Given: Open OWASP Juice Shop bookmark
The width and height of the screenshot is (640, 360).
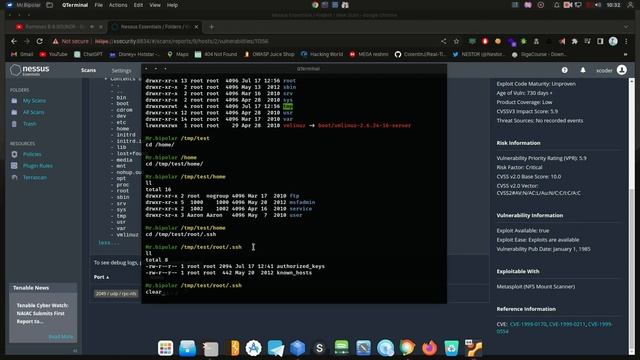Looking at the screenshot, I should point(269,54).
